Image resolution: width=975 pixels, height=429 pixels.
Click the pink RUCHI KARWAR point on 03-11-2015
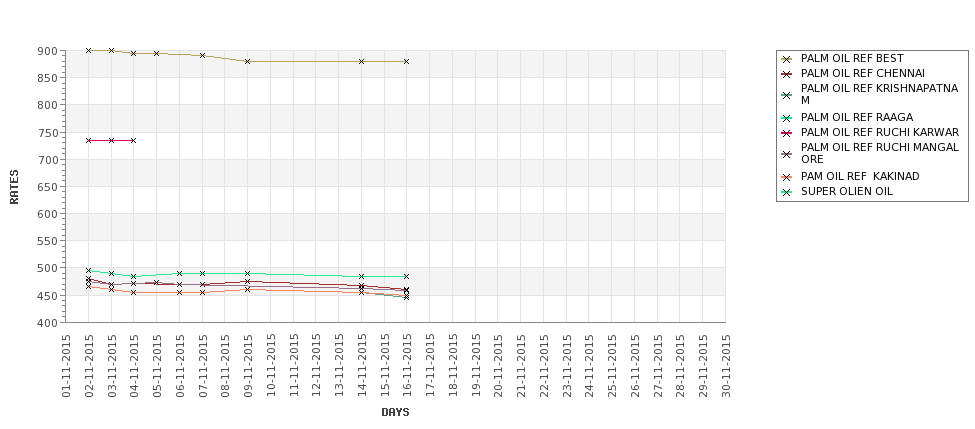[111, 141]
